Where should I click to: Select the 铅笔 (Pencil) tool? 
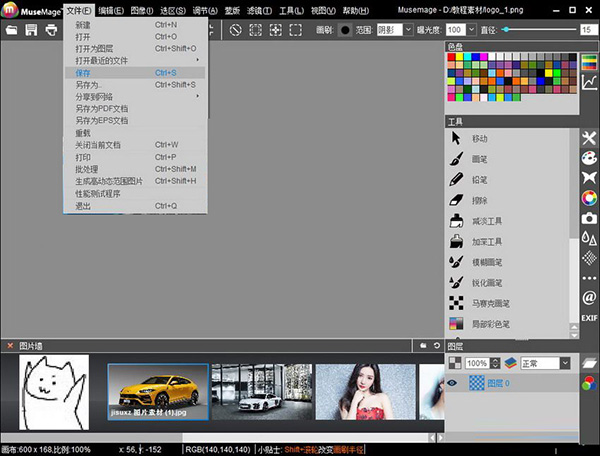[478, 180]
